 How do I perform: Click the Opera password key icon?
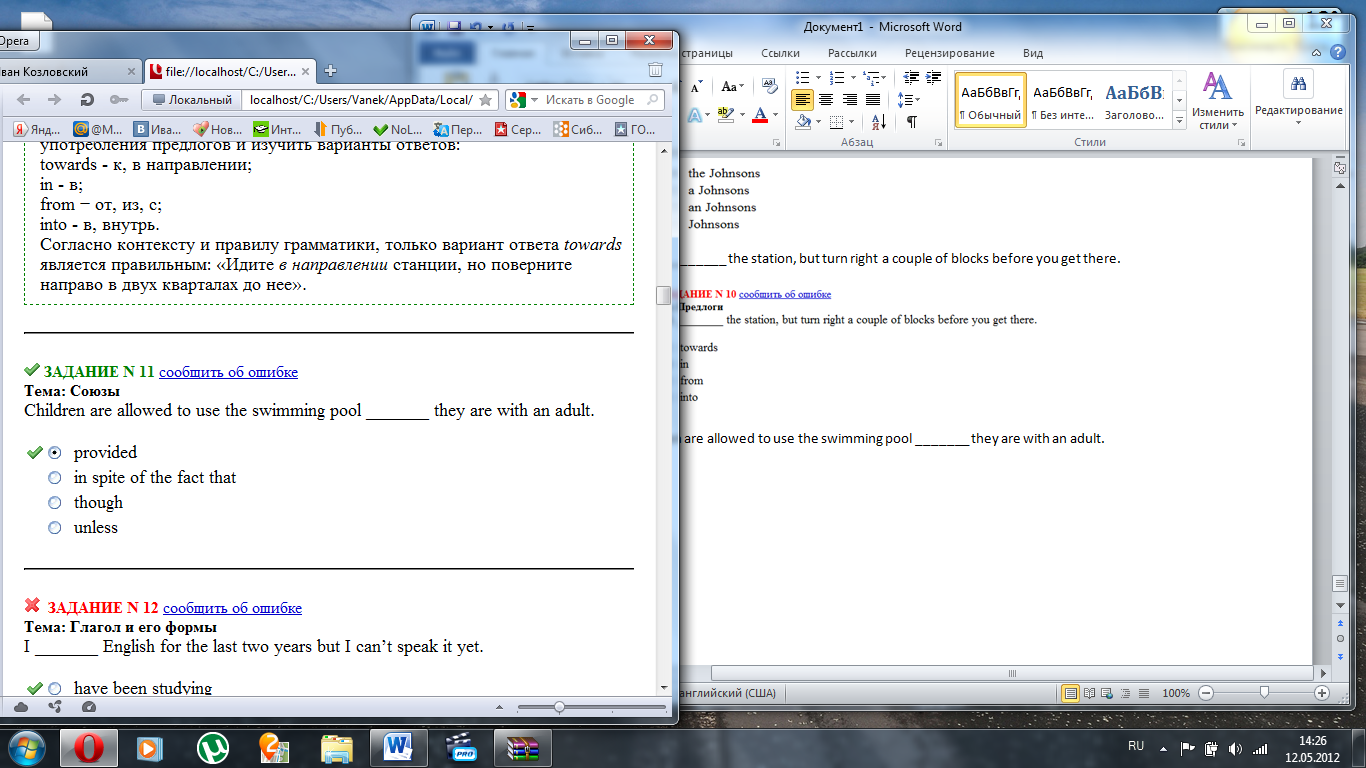(118, 99)
